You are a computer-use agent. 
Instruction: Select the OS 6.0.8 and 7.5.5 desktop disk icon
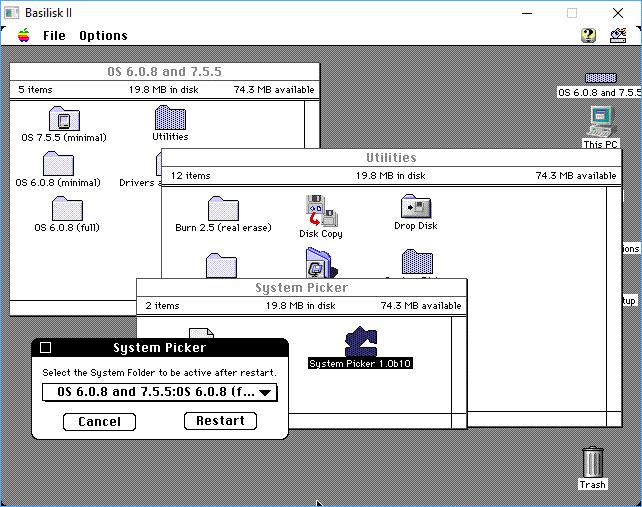tap(601, 78)
